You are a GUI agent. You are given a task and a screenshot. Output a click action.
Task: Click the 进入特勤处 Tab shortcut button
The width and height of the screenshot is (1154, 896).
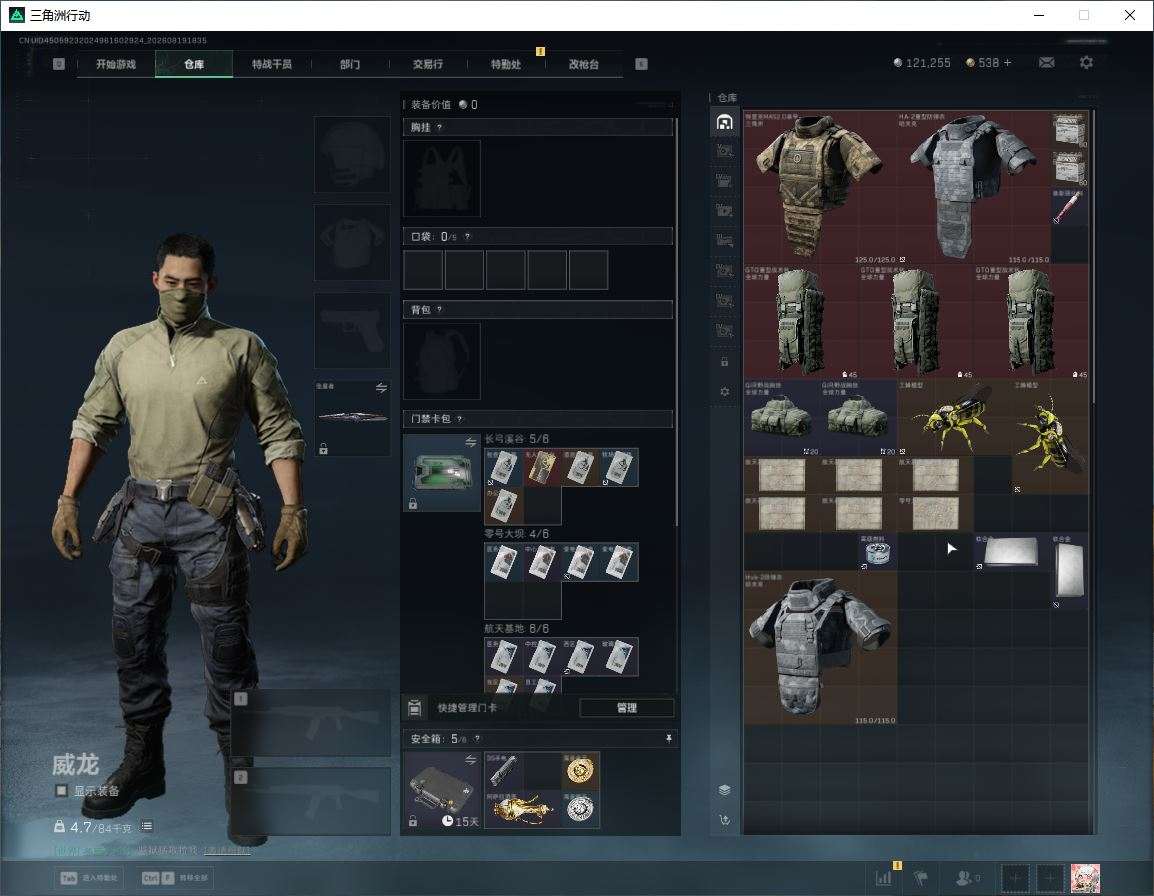89,878
